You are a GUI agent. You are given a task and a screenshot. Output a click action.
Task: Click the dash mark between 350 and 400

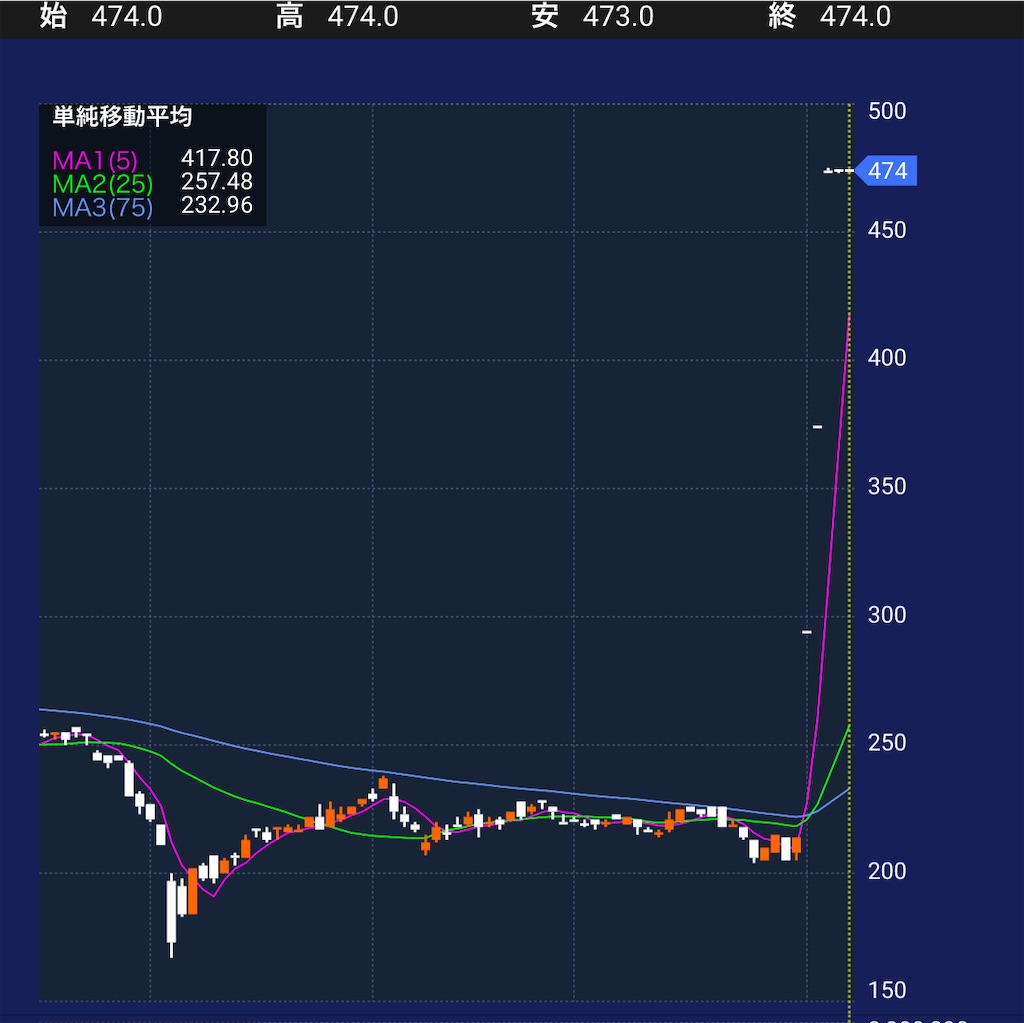(817, 427)
